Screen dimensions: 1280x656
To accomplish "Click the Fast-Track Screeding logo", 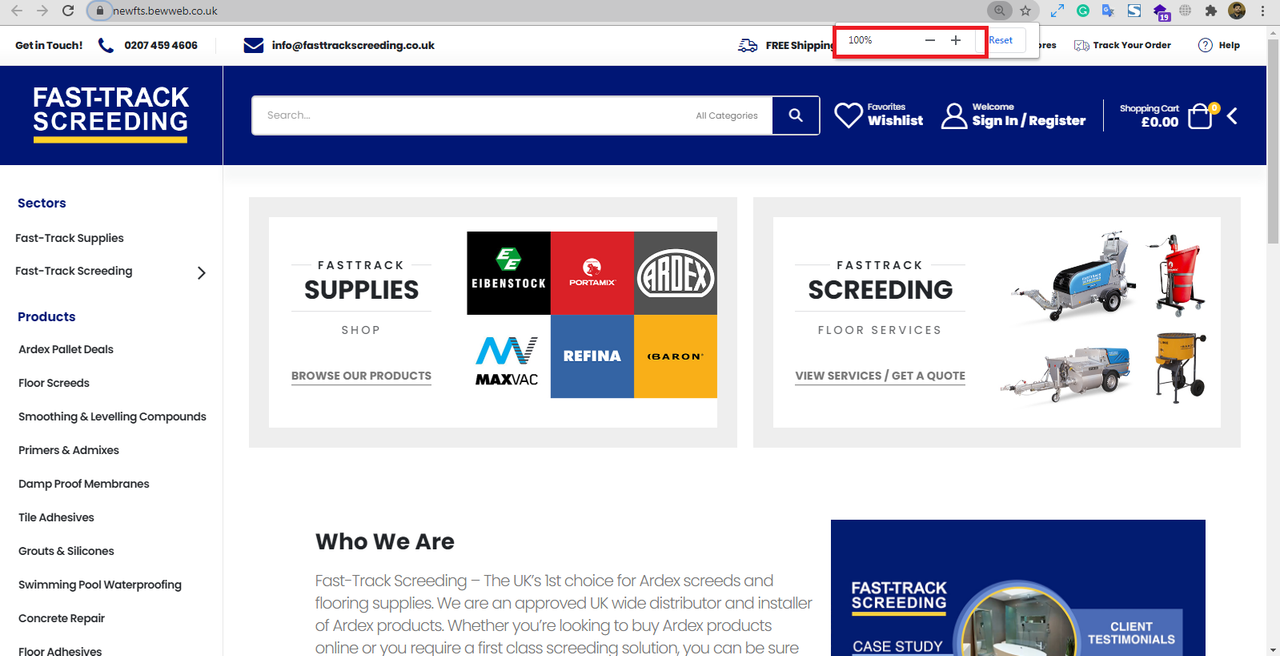I will [110, 114].
